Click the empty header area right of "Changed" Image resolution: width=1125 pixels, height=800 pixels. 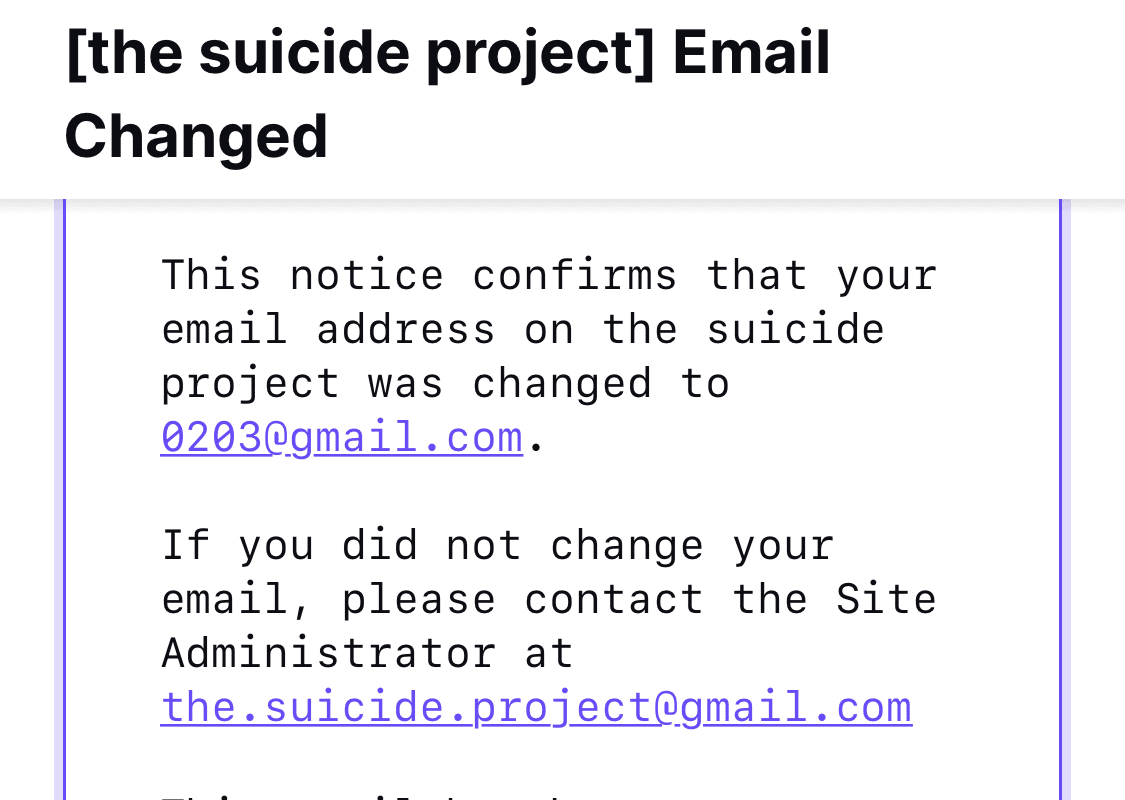700,137
